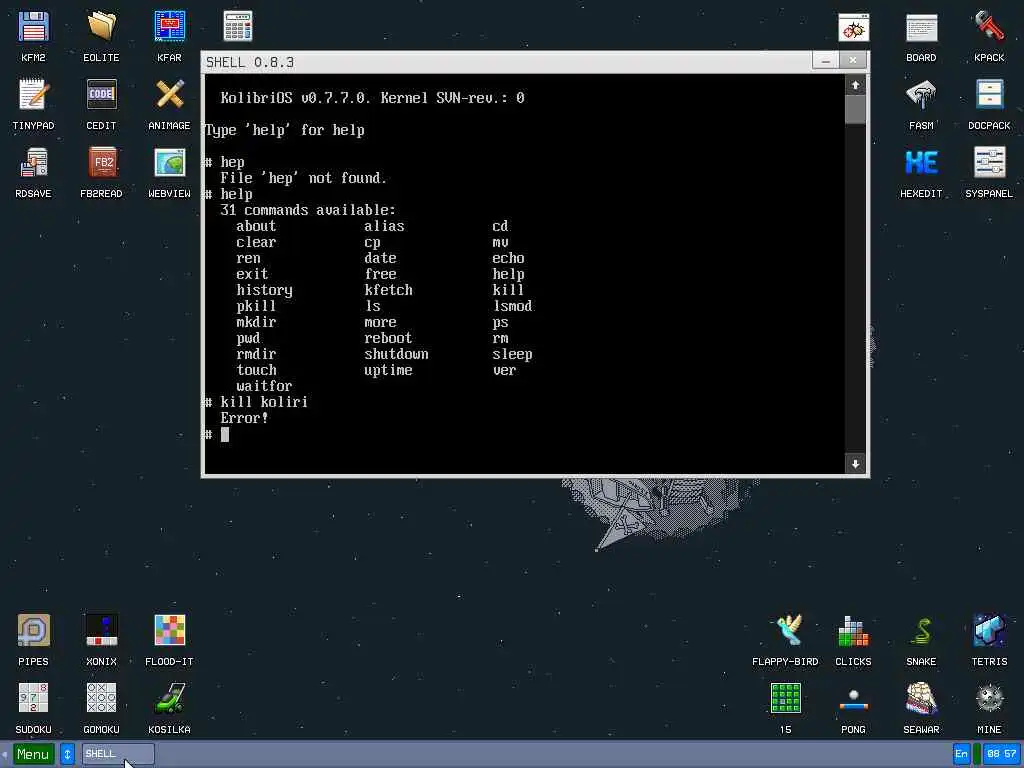This screenshot has width=1024, height=768.
Task: Close the SHELL 0.8.3 window
Action: [x=853, y=61]
